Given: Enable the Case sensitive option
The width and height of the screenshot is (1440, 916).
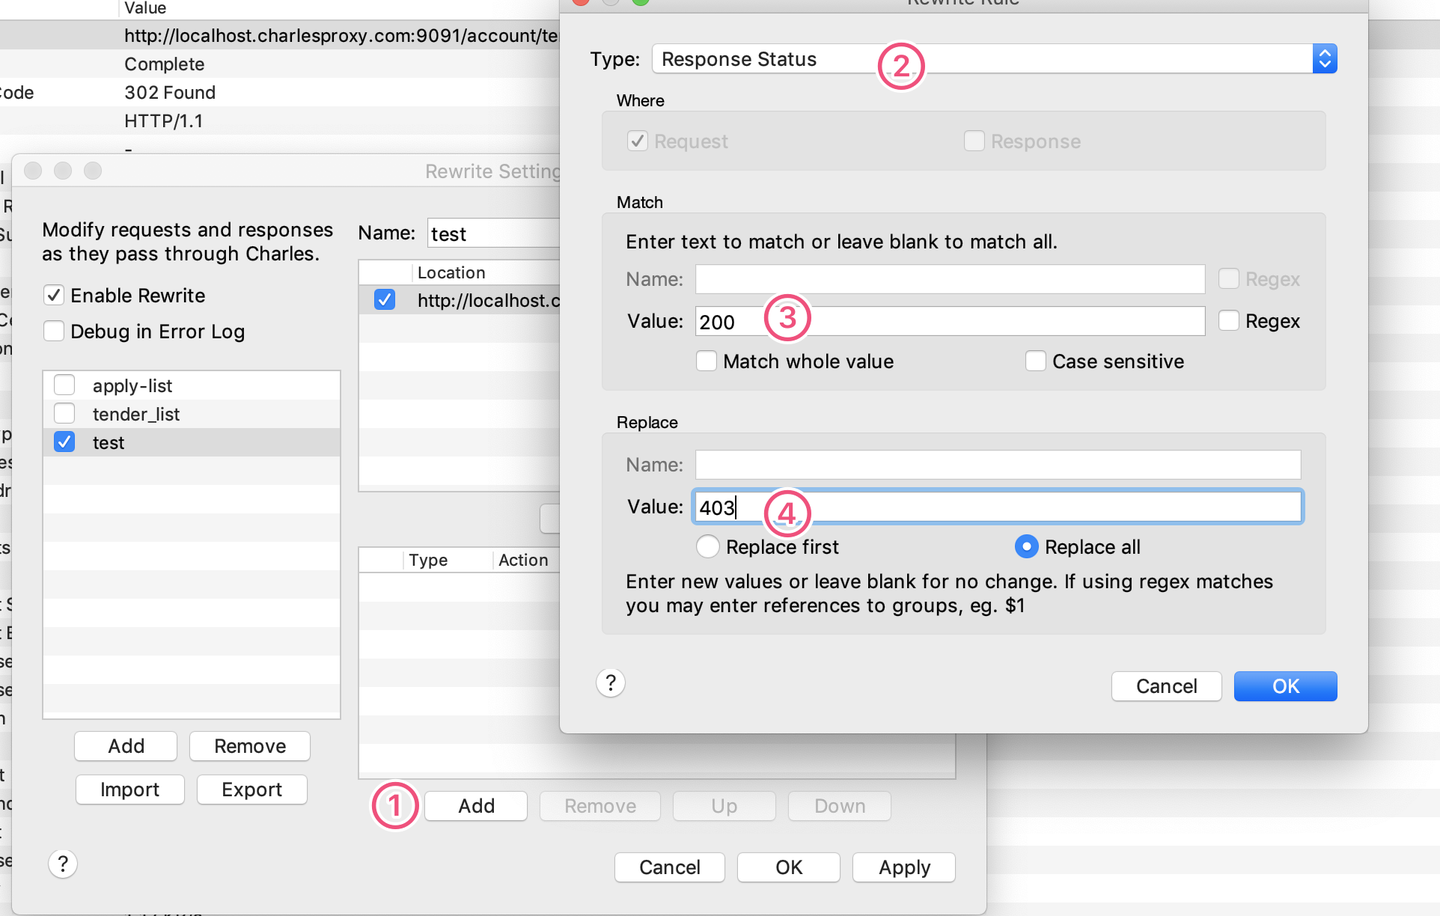Looking at the screenshot, I should (1036, 361).
